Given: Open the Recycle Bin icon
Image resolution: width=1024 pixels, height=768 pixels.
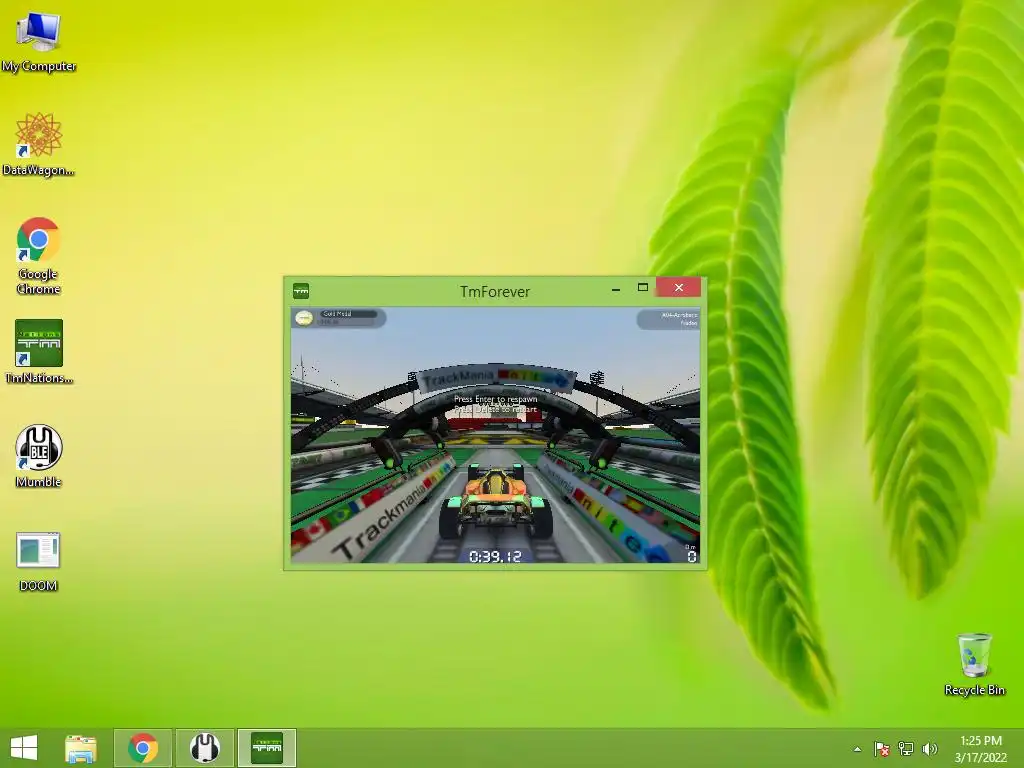Looking at the screenshot, I should [974, 664].
